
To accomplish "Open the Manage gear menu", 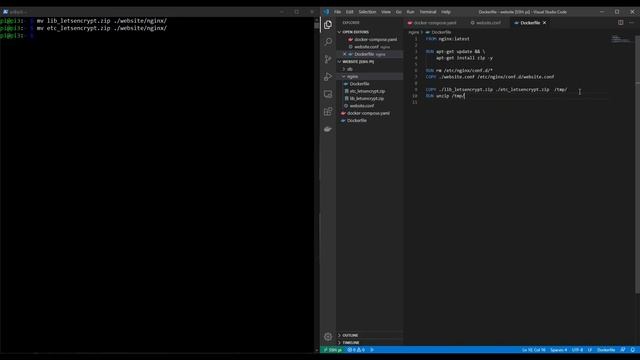I will [328, 337].
